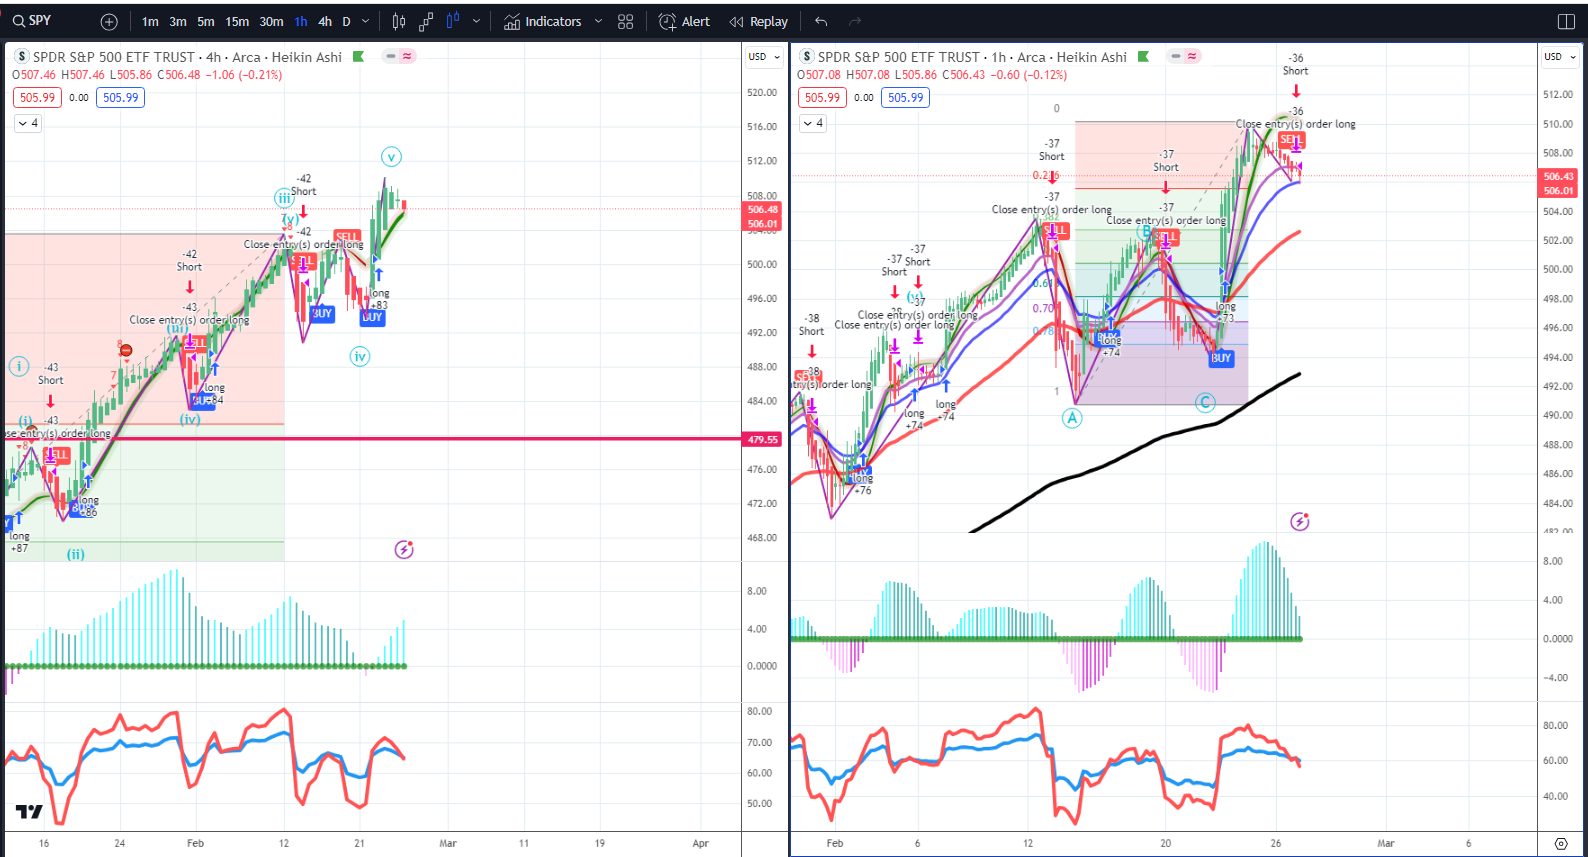1588x857 pixels.
Task: Collapse the 4h chart indicator legend
Action: pos(28,123)
